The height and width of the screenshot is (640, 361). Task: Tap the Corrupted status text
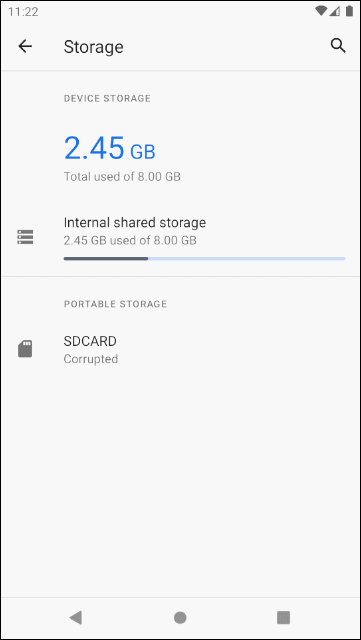[x=91, y=359]
